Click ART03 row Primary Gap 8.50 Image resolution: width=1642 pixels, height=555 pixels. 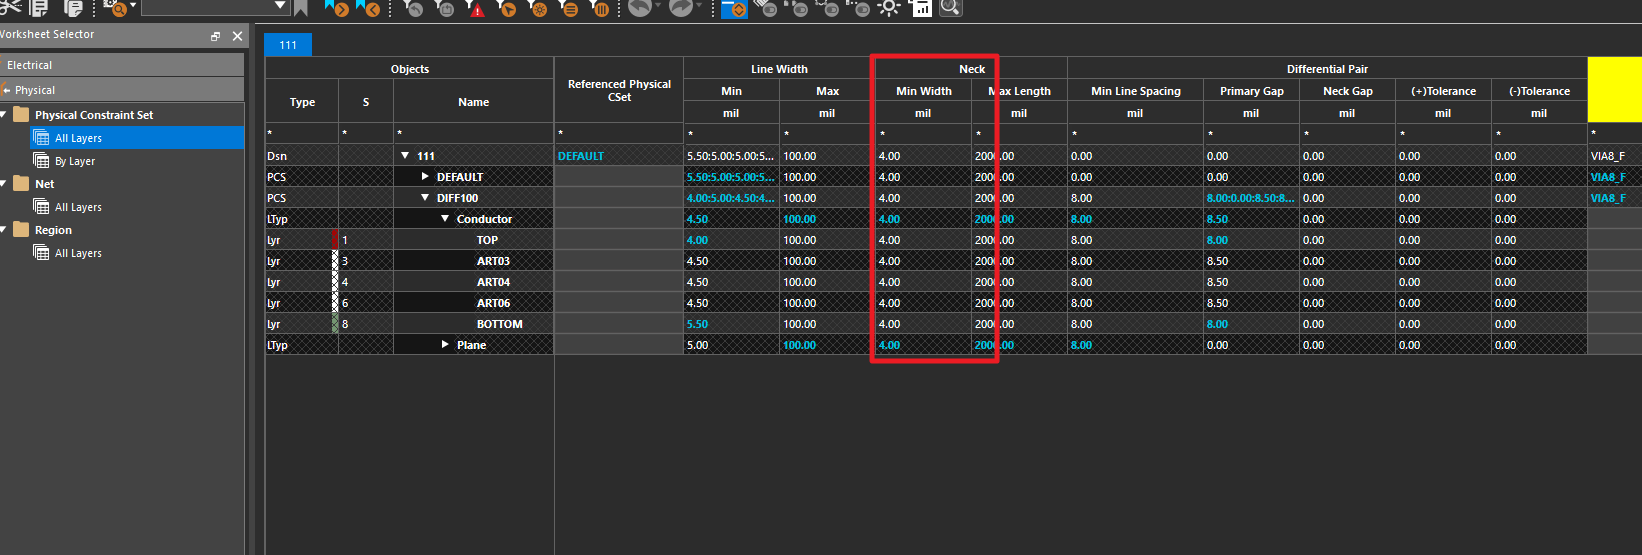click(x=1251, y=261)
